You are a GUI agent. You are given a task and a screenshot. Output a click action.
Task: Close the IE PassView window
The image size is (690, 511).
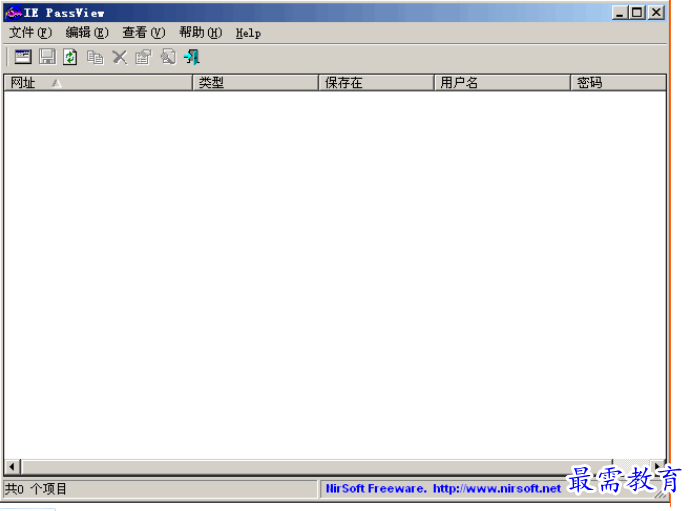656,12
